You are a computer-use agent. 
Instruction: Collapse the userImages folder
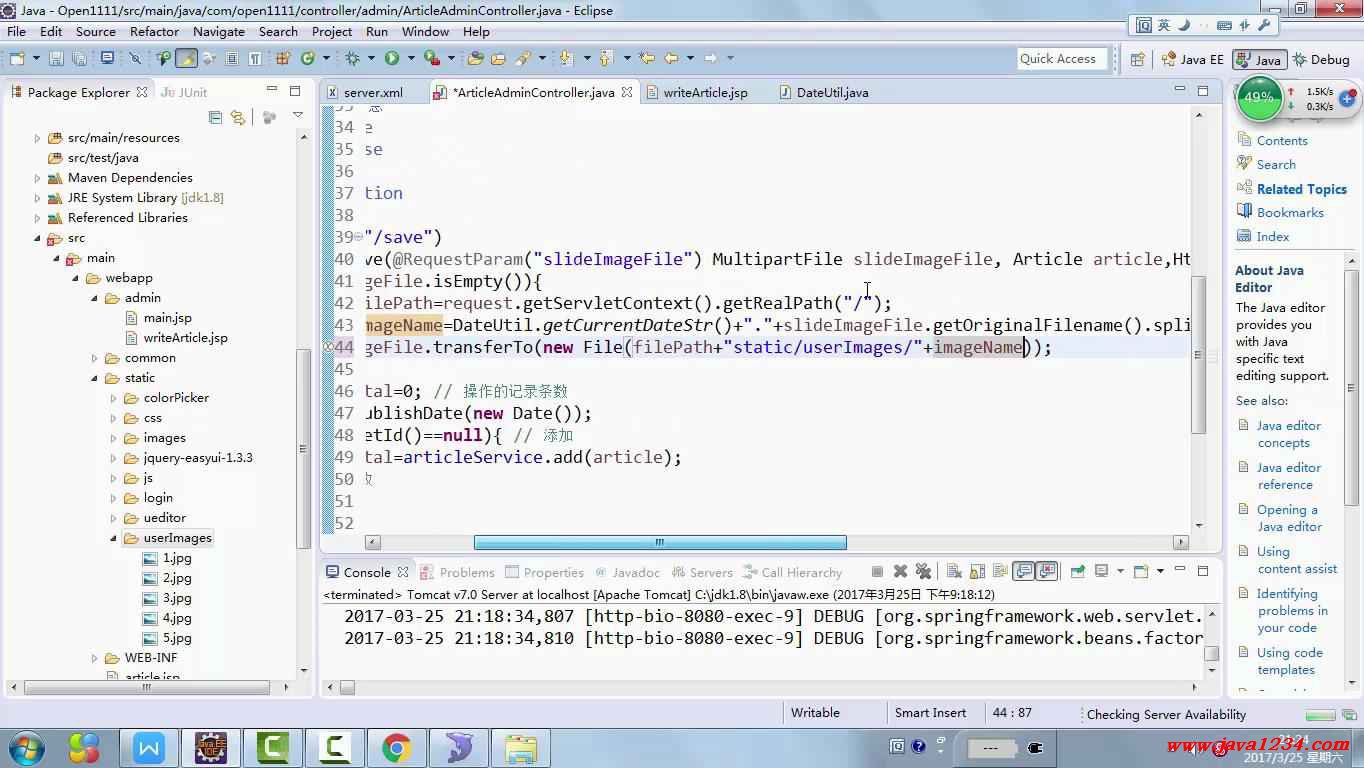click(x=114, y=538)
